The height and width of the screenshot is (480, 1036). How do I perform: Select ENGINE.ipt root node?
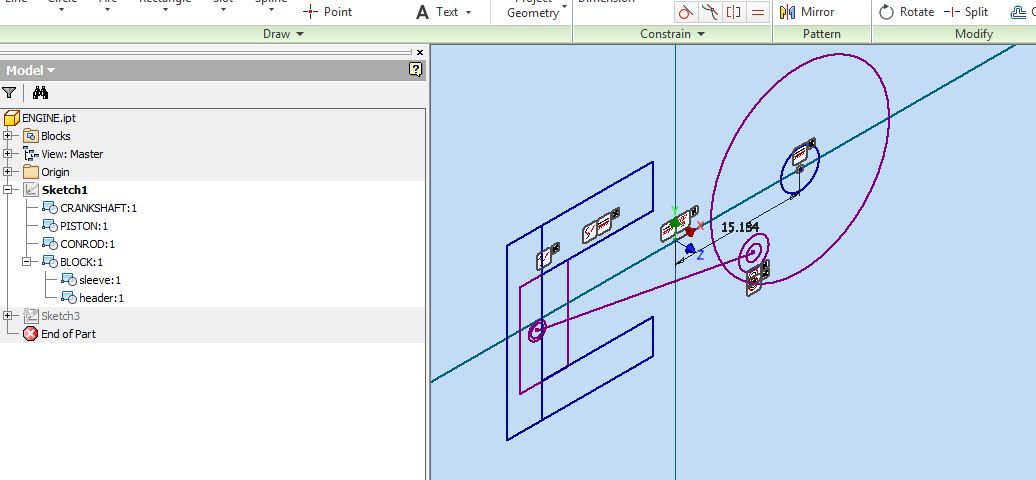click(49, 118)
